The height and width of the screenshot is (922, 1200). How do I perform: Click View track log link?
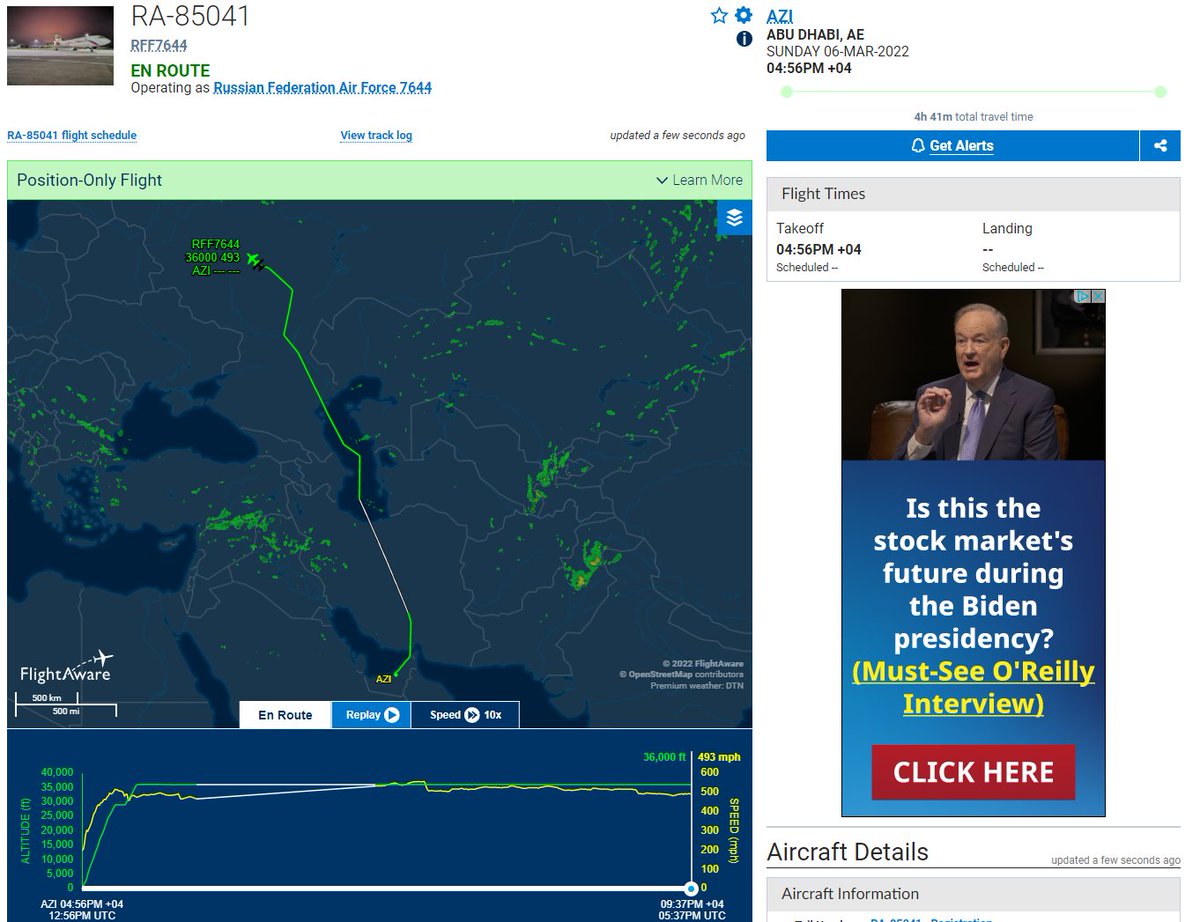376,135
